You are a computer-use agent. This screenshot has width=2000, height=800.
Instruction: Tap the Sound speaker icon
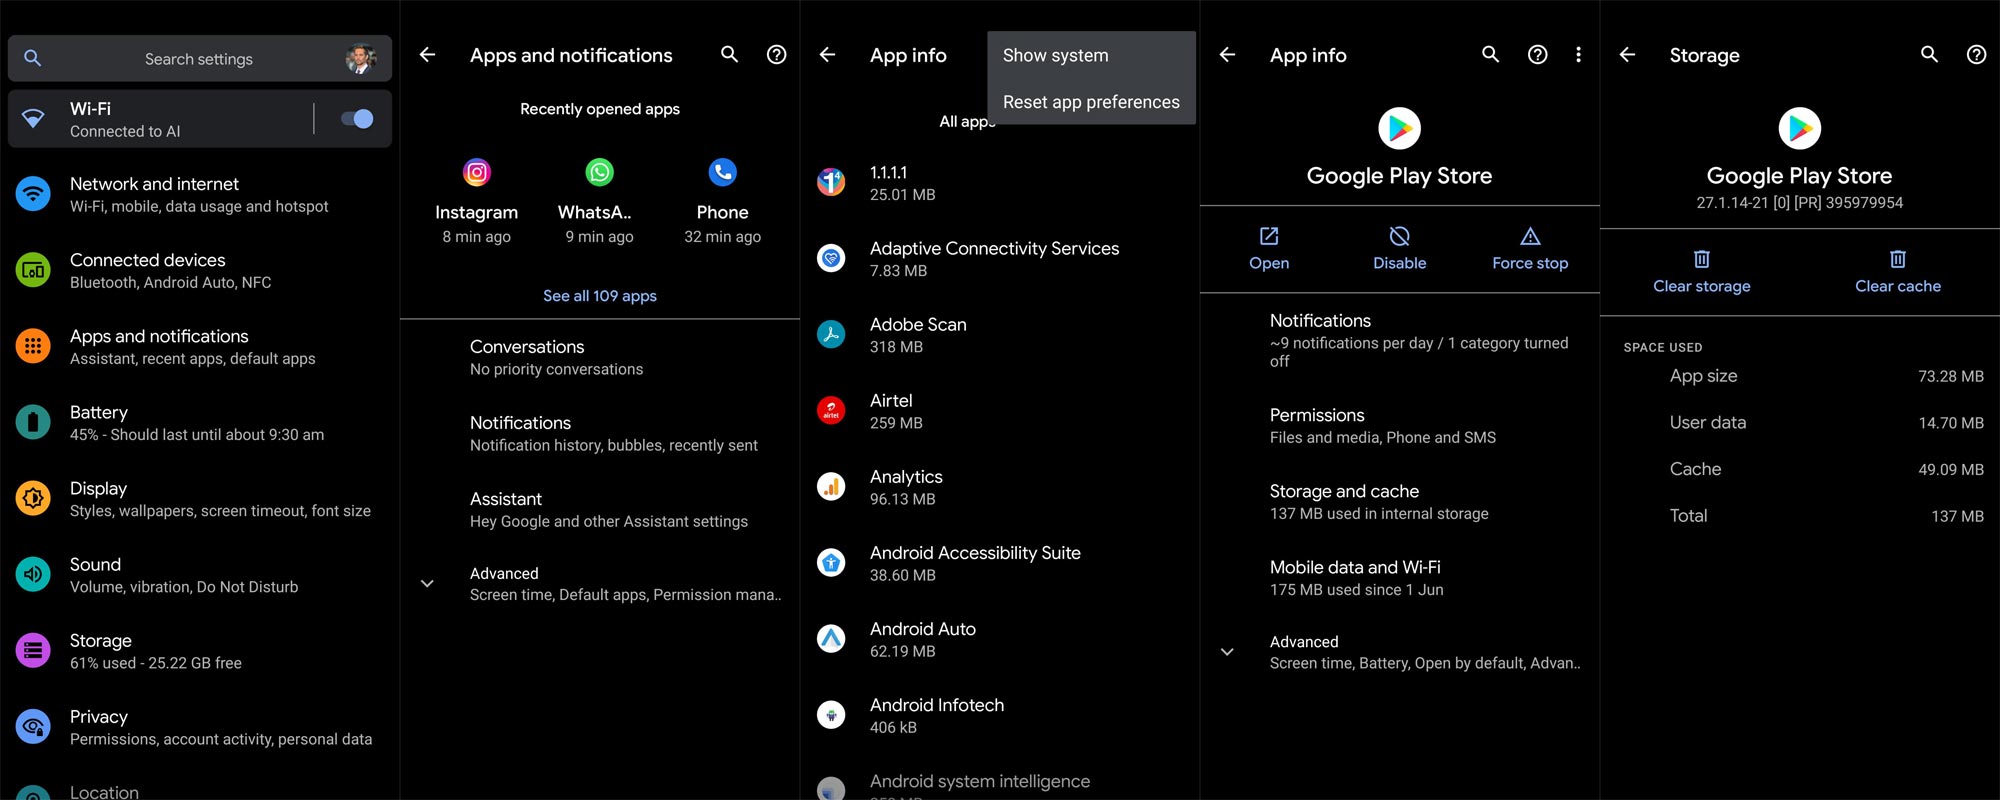(x=33, y=574)
